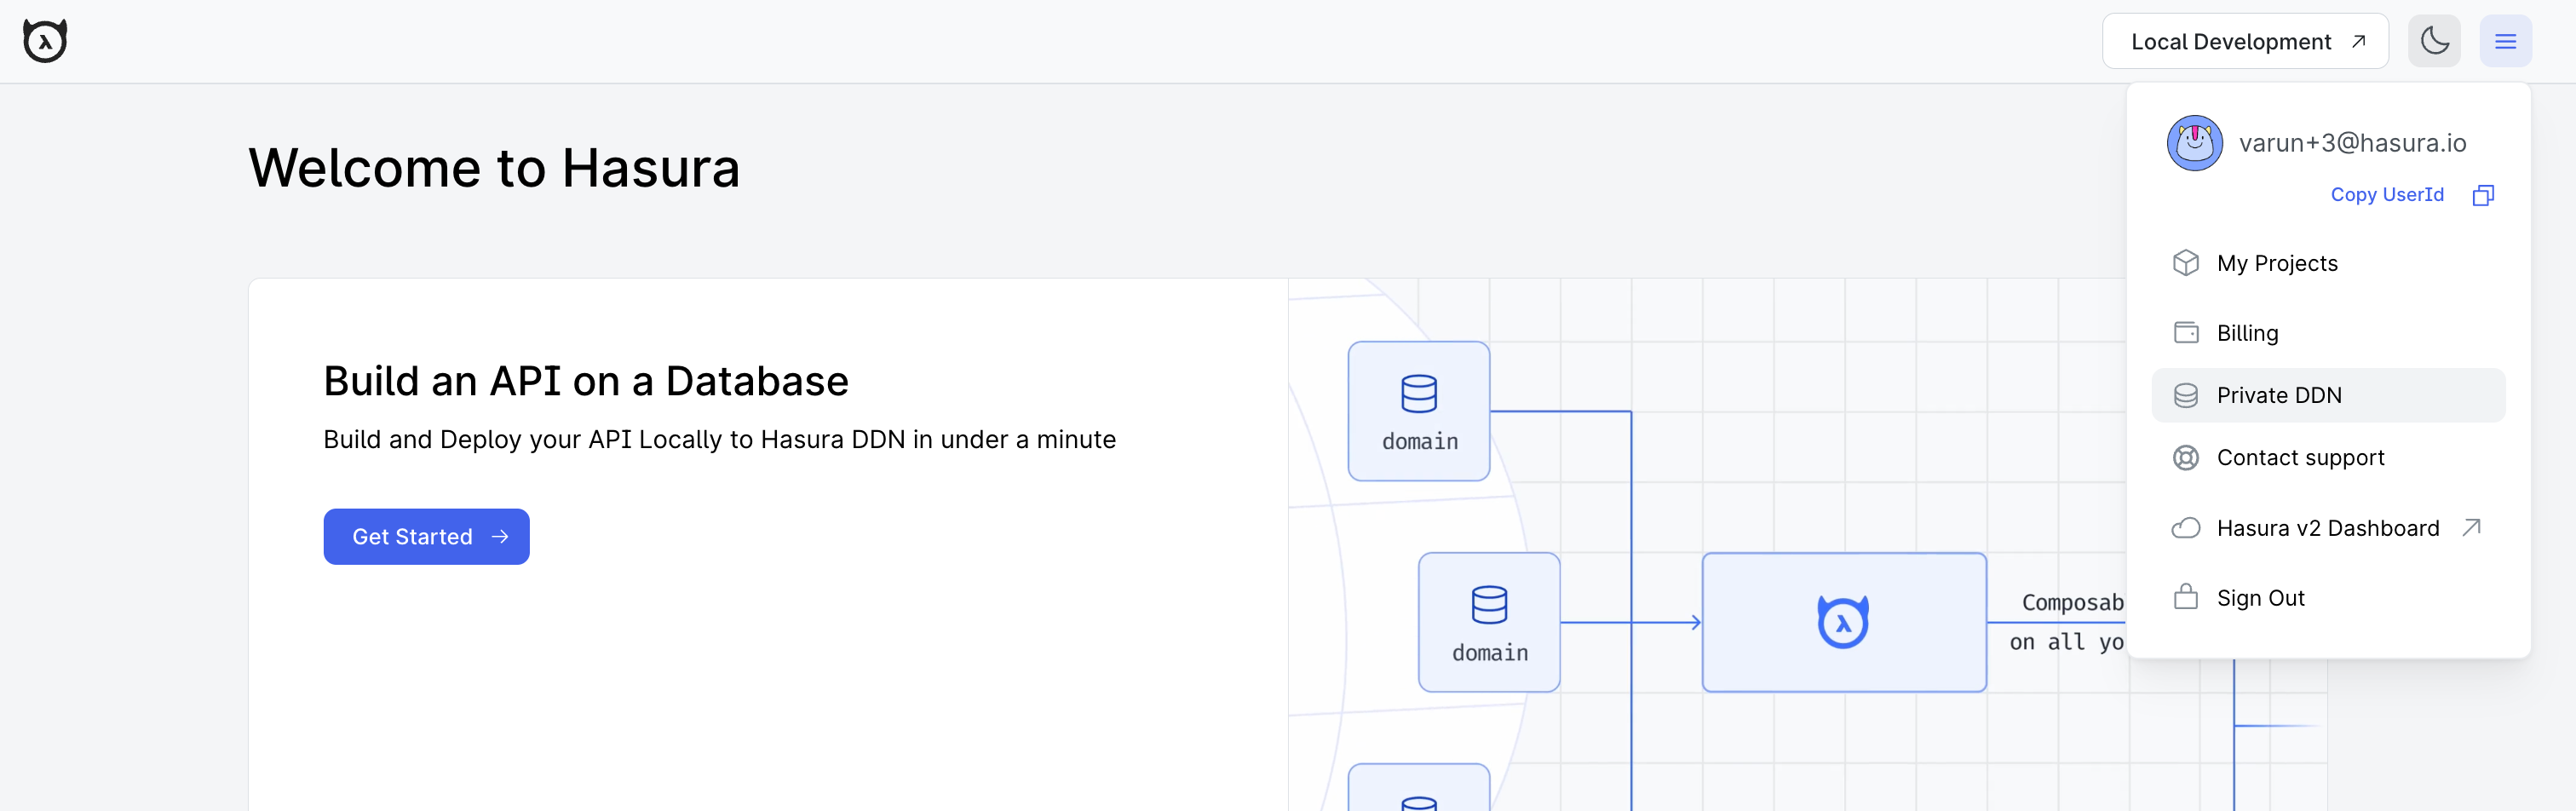Click the external-link arrow next to Hasura v2 Dashboard

(x=2471, y=527)
